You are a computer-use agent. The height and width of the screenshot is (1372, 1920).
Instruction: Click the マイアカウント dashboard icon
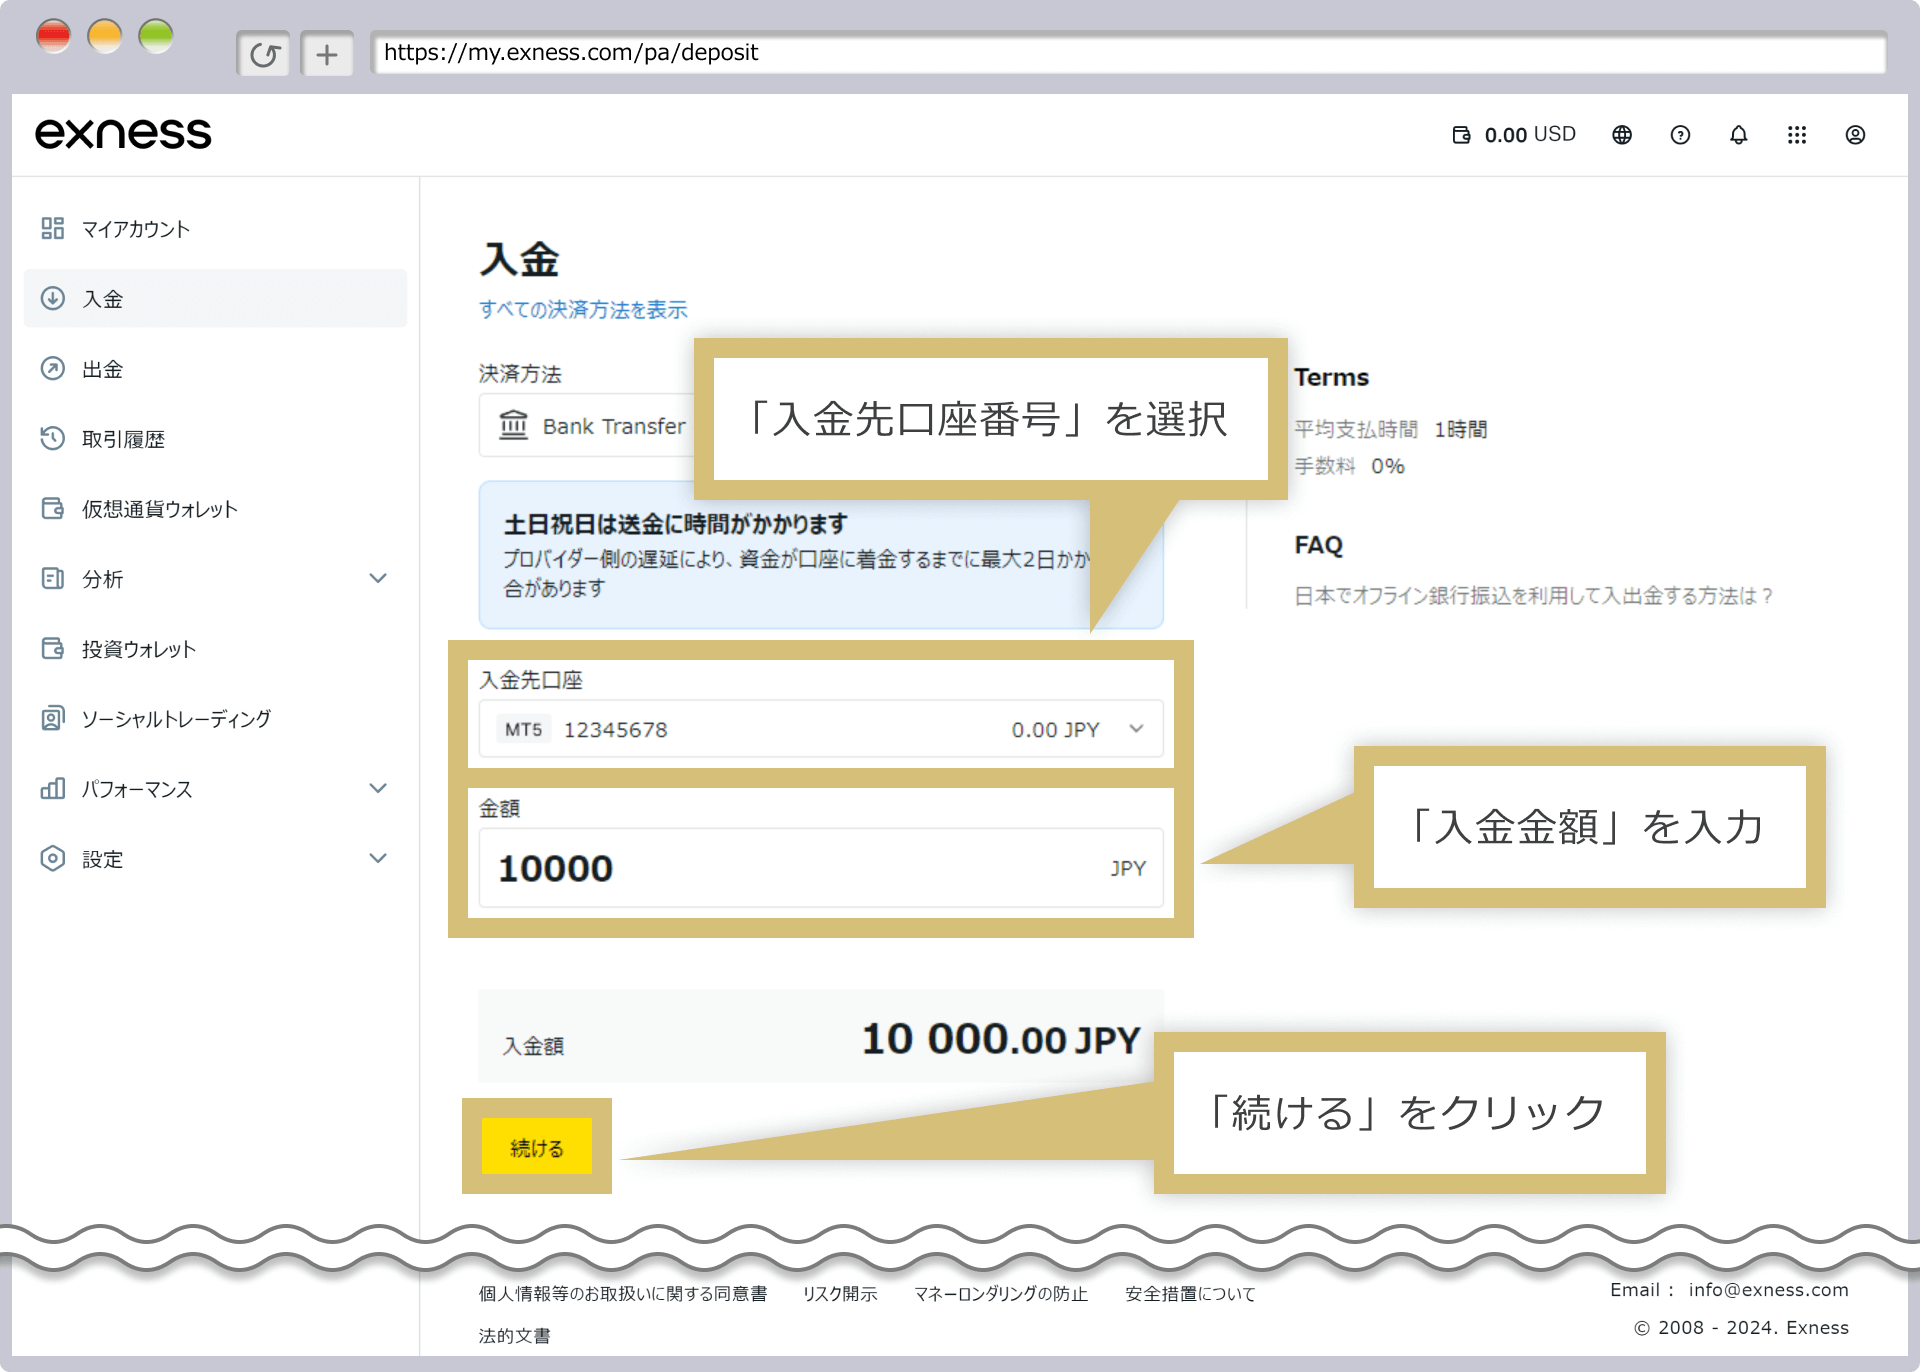(53, 228)
